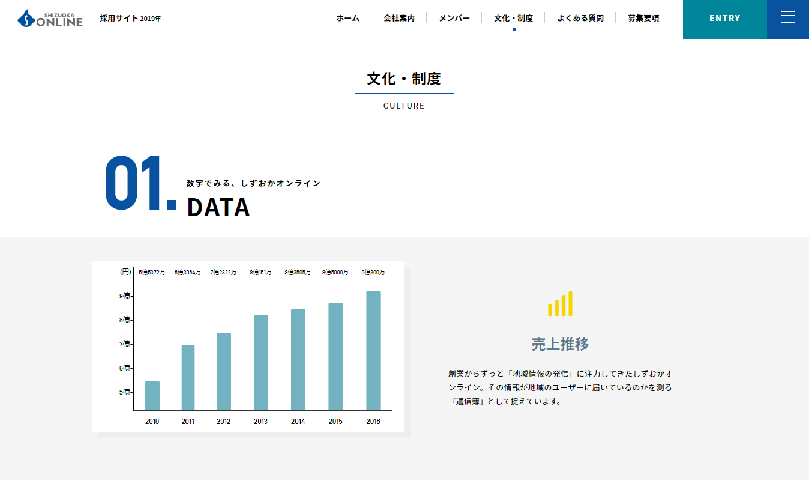The height and width of the screenshot is (481, 809).
Task: Click the 2011 bar in chart
Action: click(188, 378)
